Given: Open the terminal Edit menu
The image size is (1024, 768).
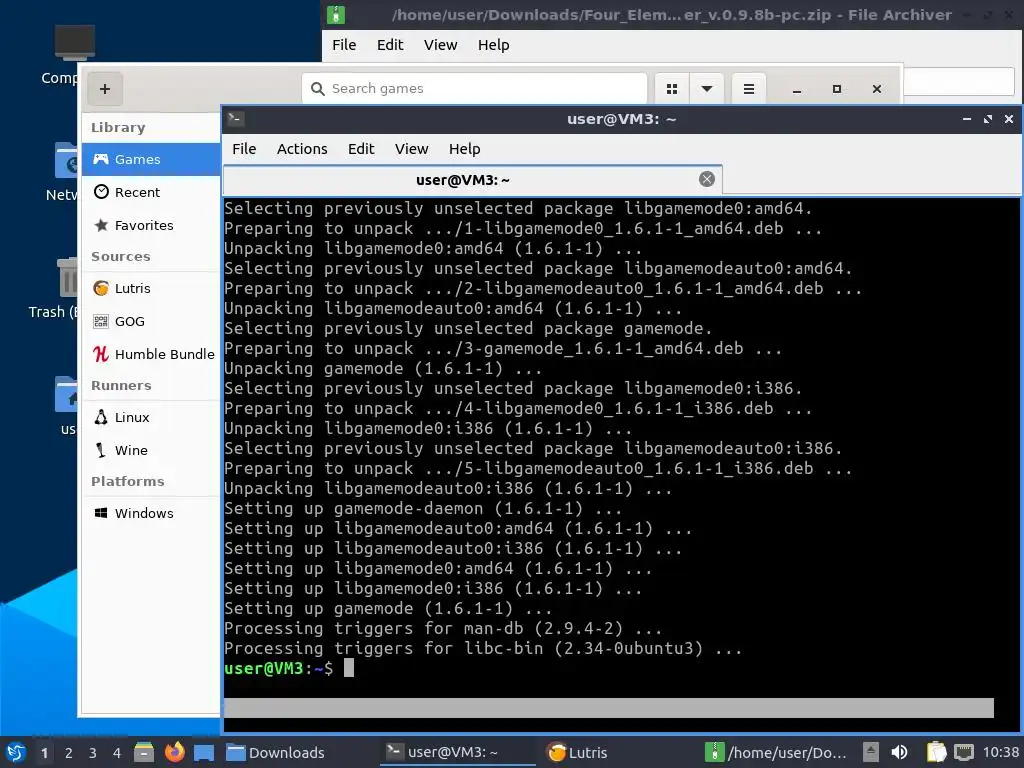Looking at the screenshot, I should point(361,149).
